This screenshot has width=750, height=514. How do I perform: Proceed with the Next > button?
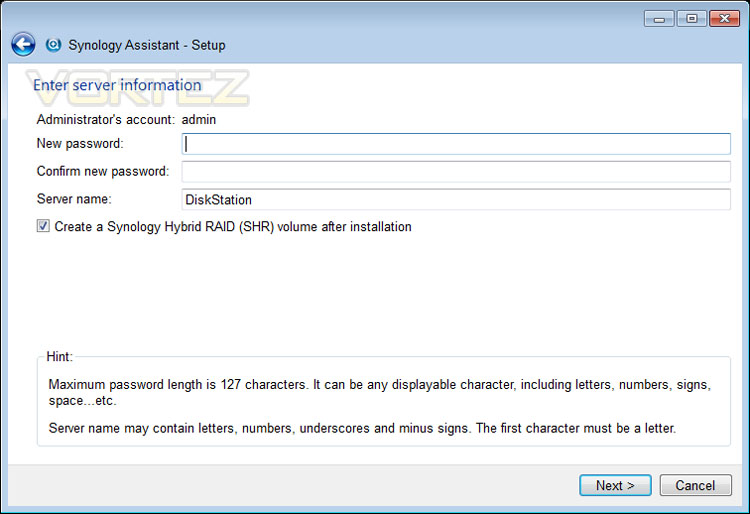pos(615,485)
